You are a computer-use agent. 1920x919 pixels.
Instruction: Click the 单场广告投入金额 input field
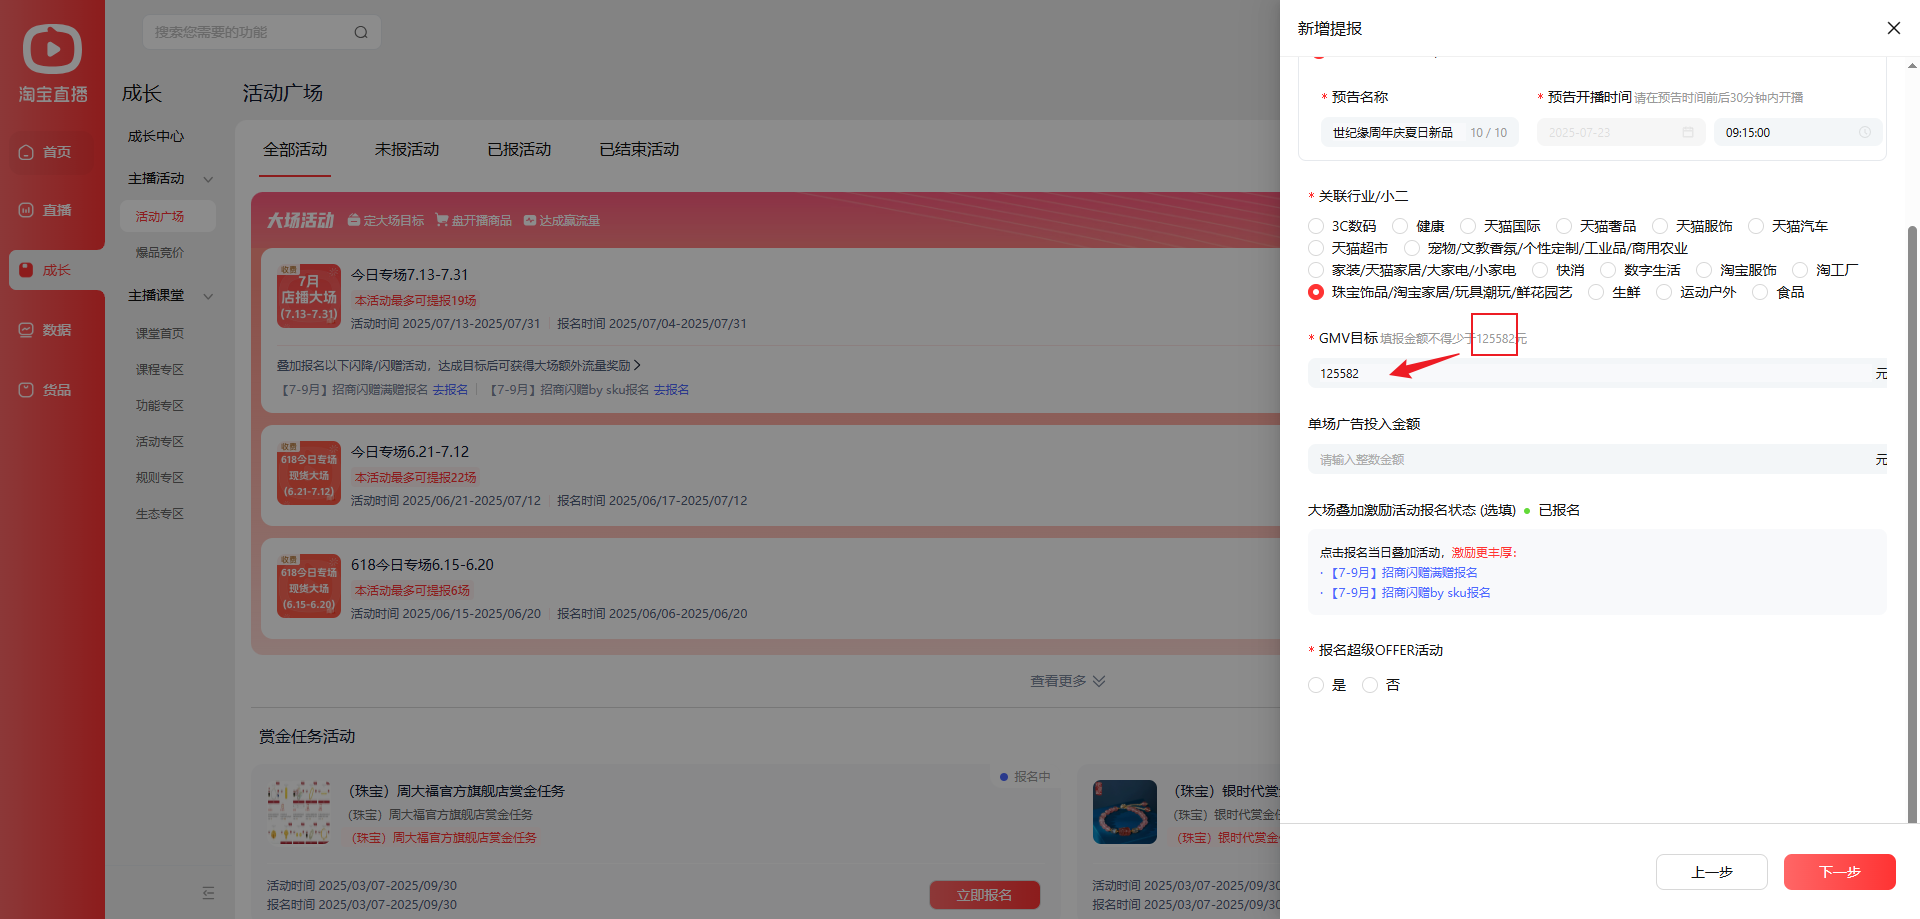point(1590,460)
